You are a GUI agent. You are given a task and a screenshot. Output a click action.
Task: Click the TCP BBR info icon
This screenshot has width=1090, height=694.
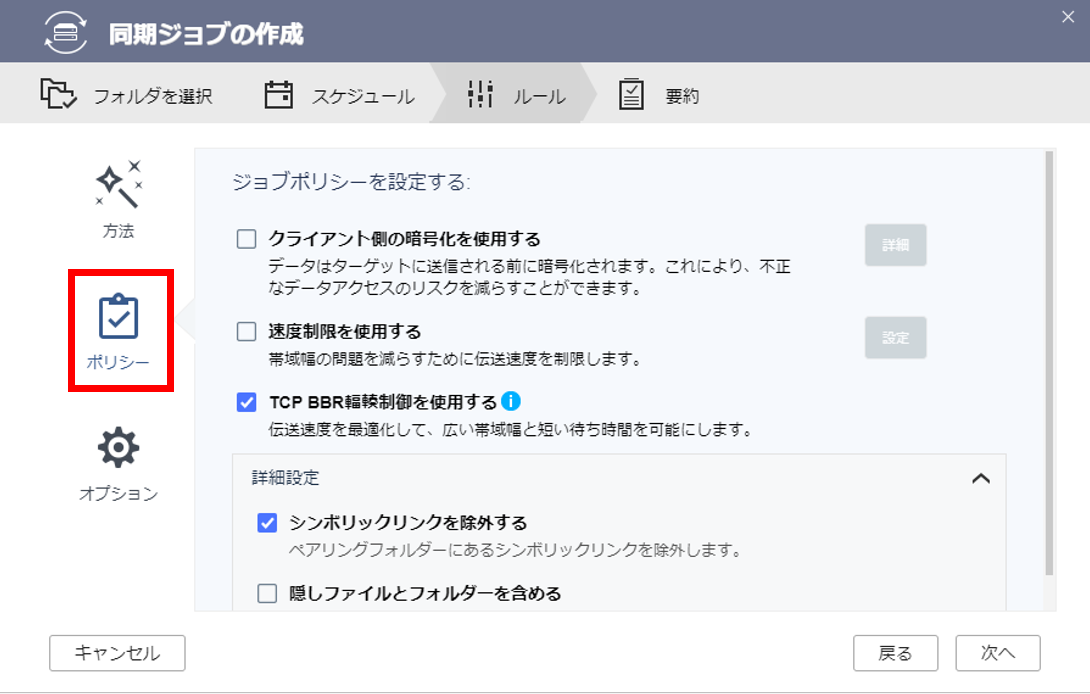pyautogui.click(x=511, y=402)
